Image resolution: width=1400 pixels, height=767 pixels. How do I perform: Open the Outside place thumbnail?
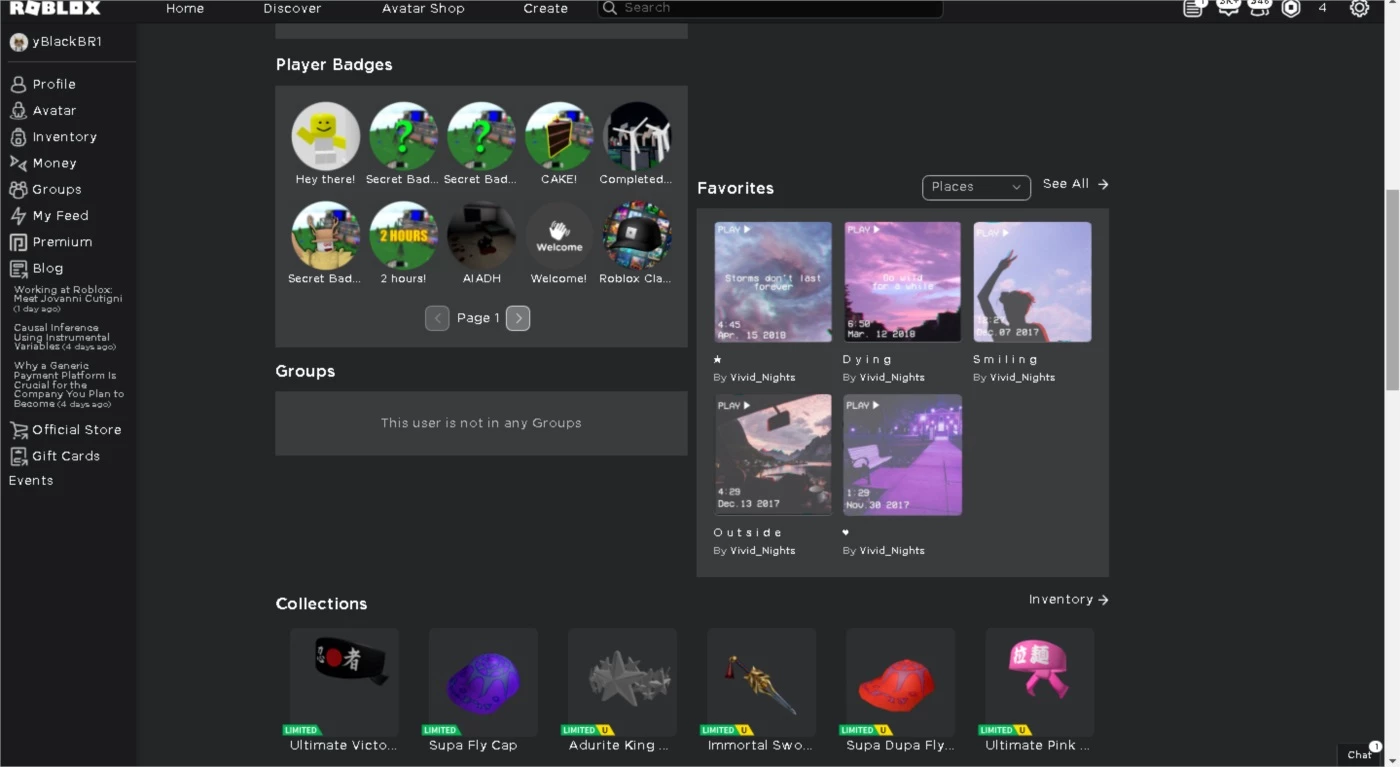click(x=773, y=455)
